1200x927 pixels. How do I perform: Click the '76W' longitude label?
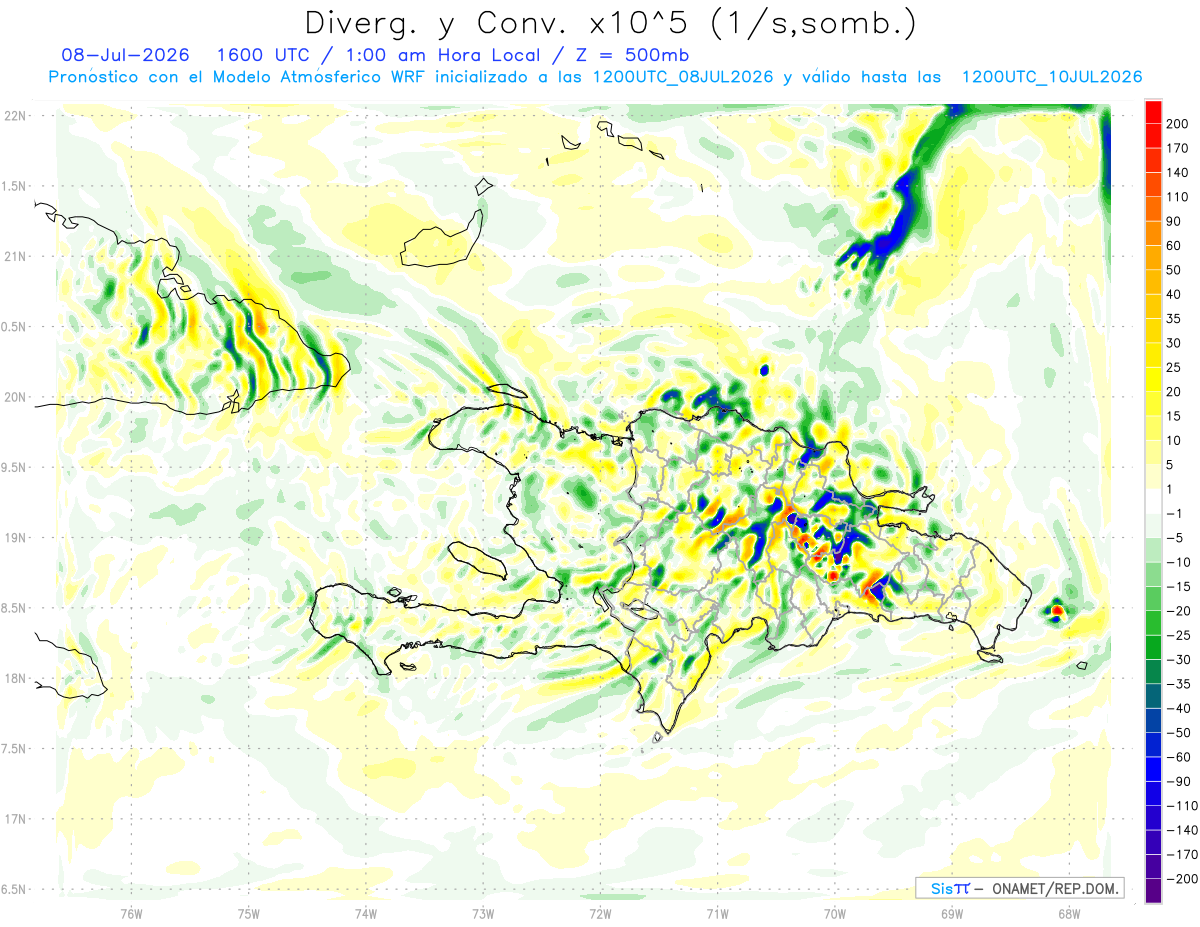point(132,913)
